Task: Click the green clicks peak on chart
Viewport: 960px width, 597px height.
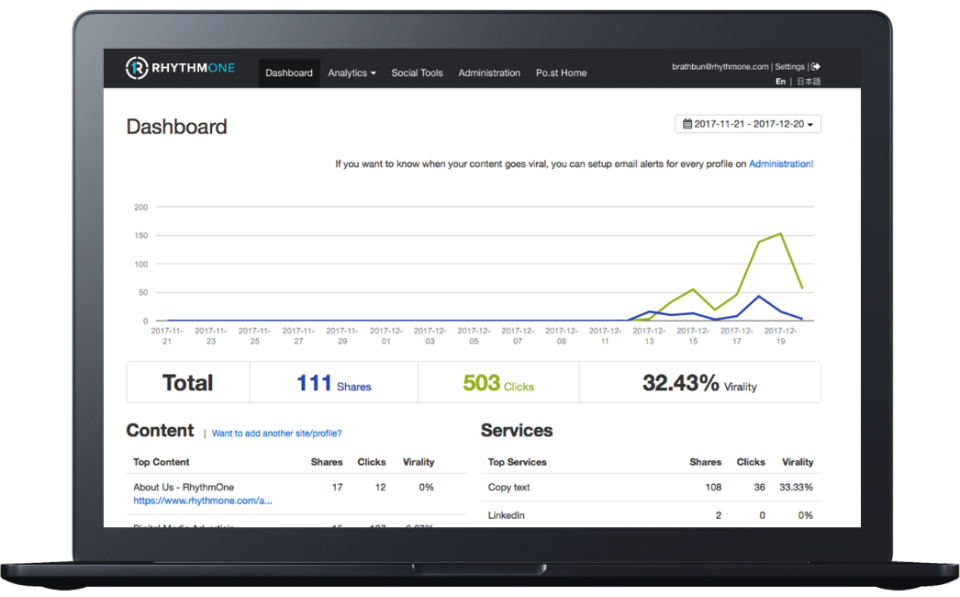Action: tap(781, 233)
